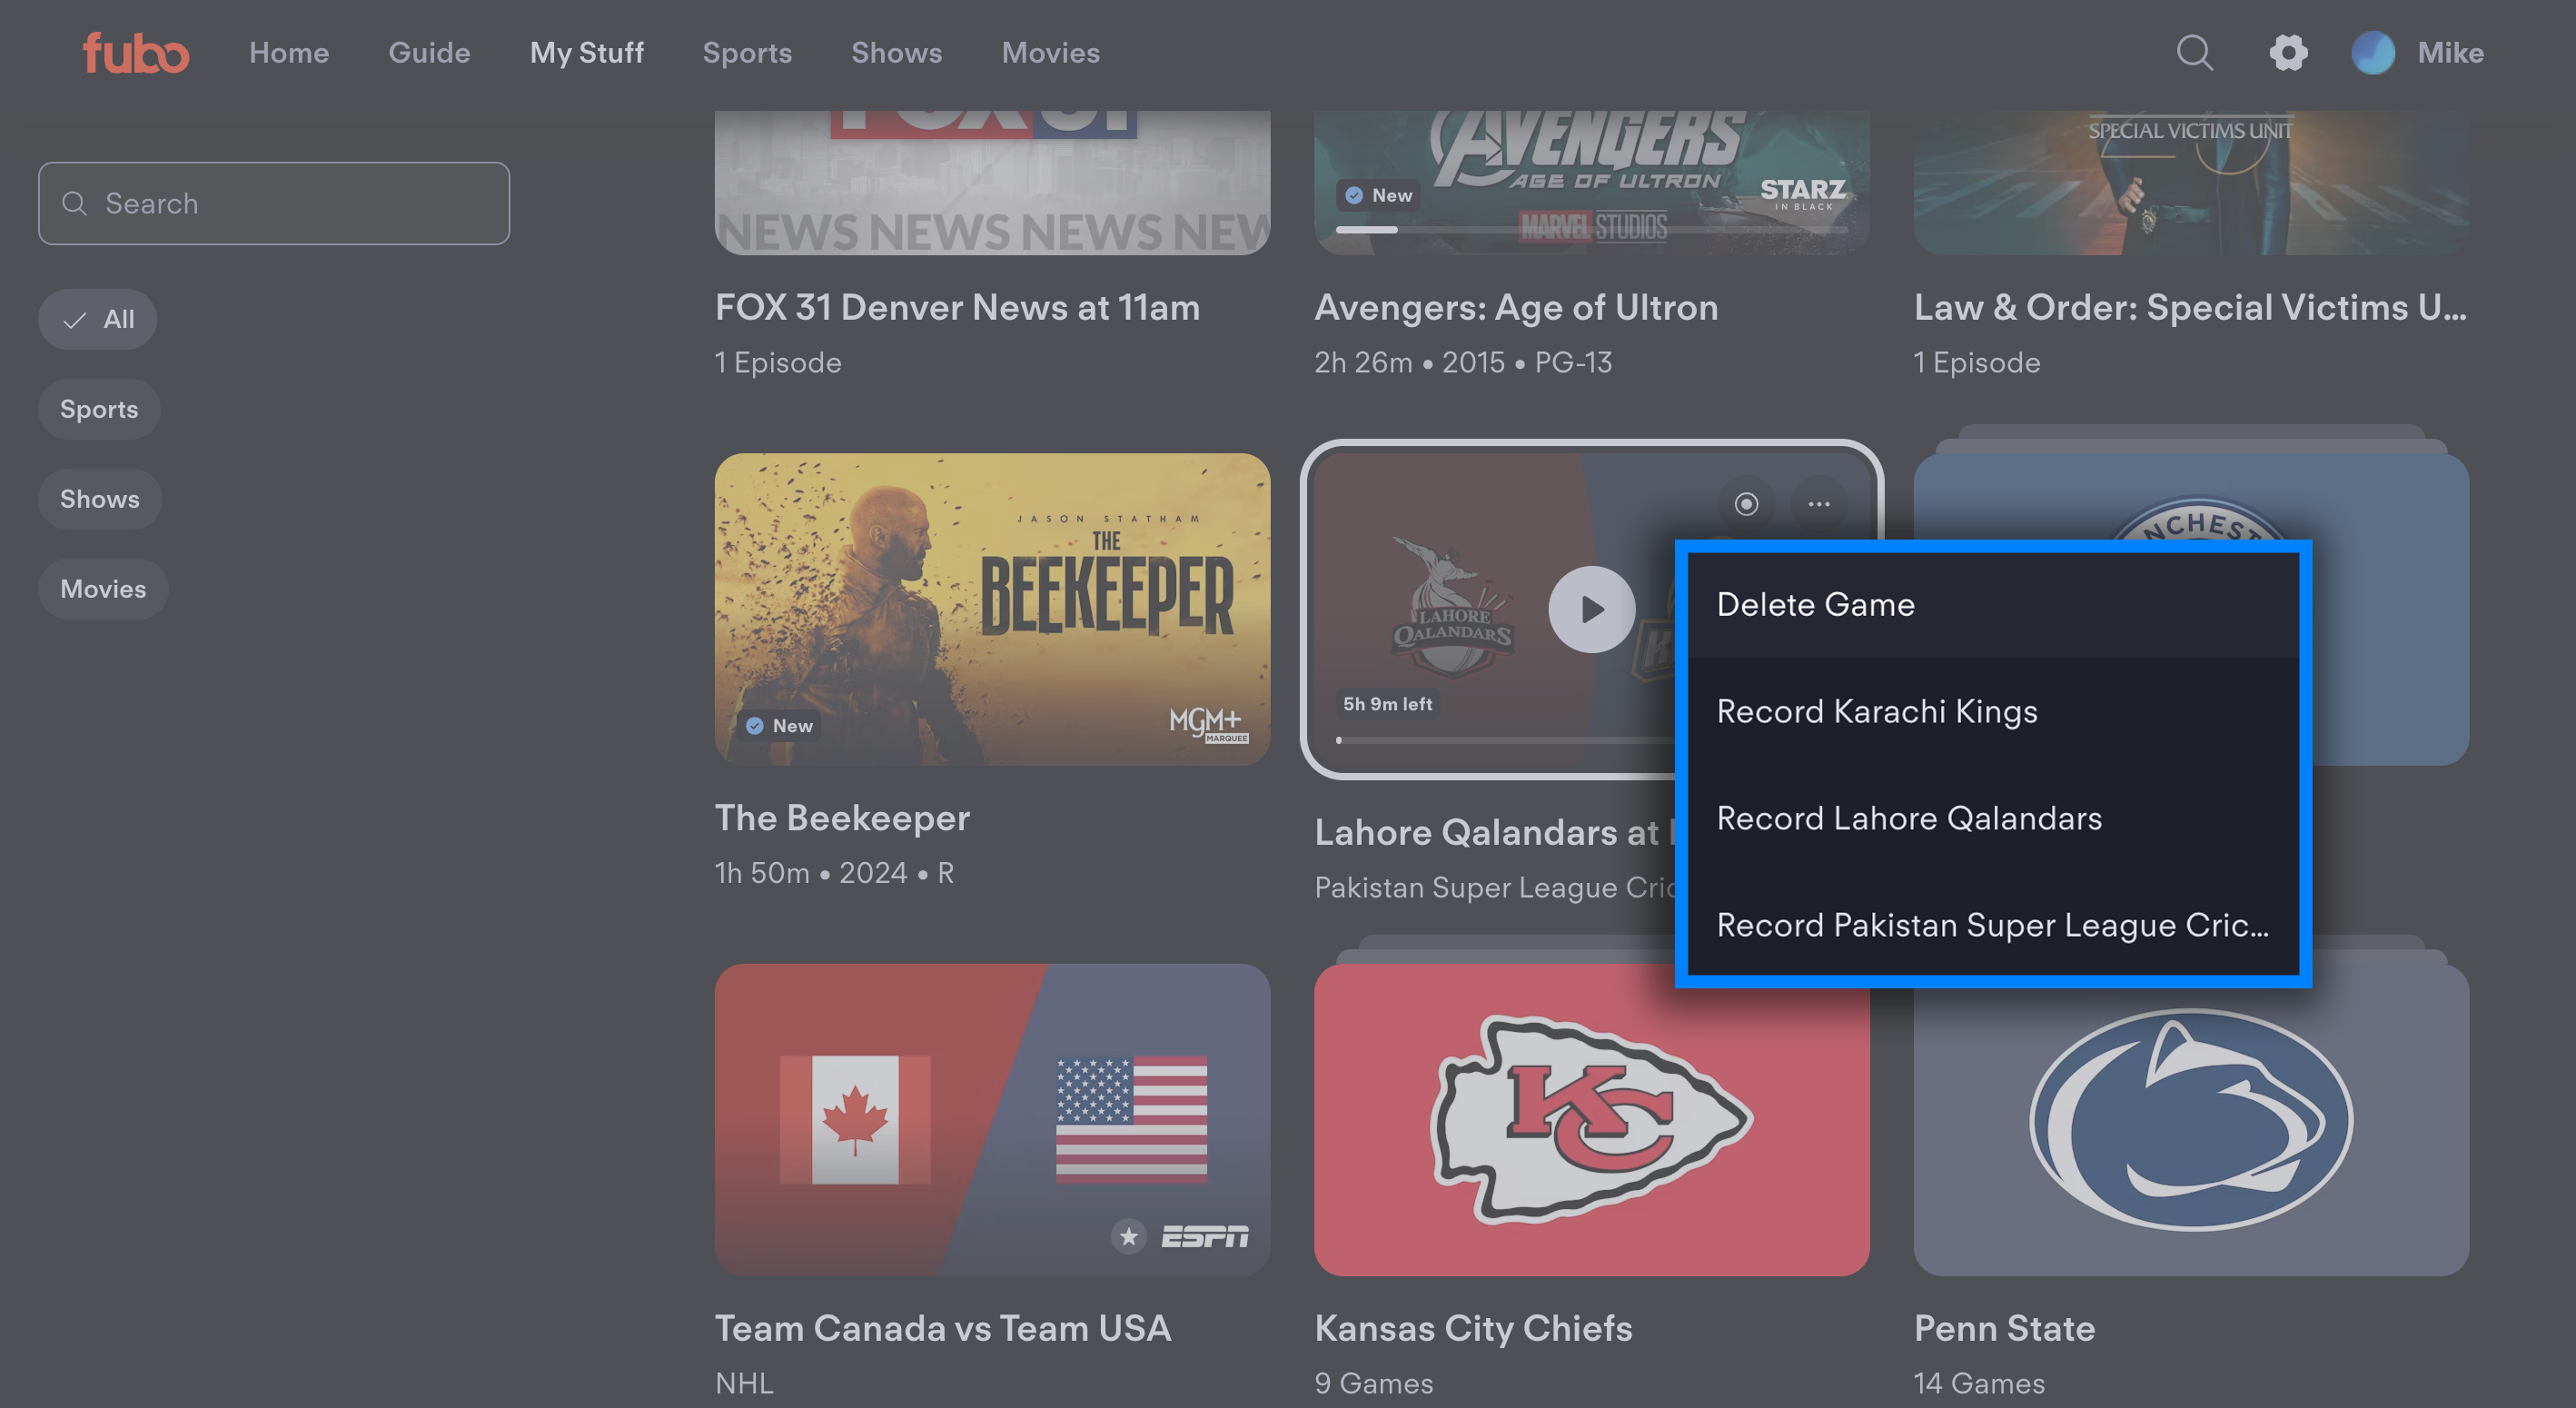Toggle the Shows filter chip in sidebar
The height and width of the screenshot is (1408, 2576).
(x=100, y=499)
